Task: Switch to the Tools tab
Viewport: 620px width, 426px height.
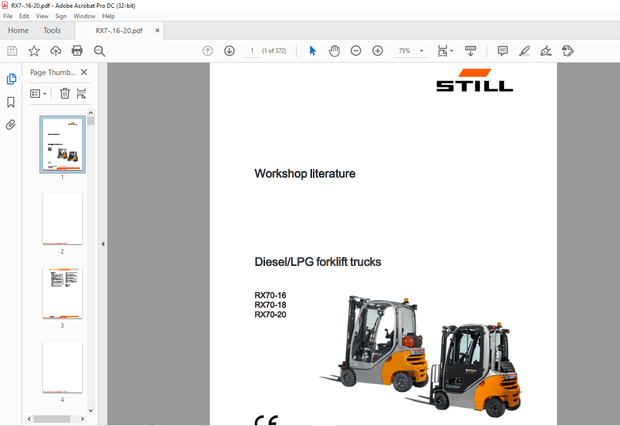Action: tap(52, 30)
